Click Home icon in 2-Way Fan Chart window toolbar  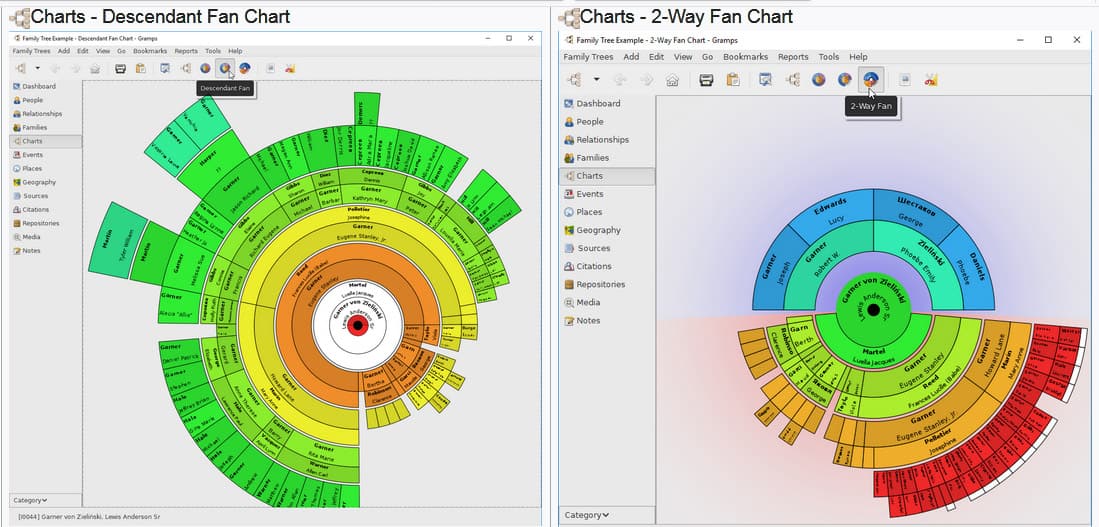[672, 80]
